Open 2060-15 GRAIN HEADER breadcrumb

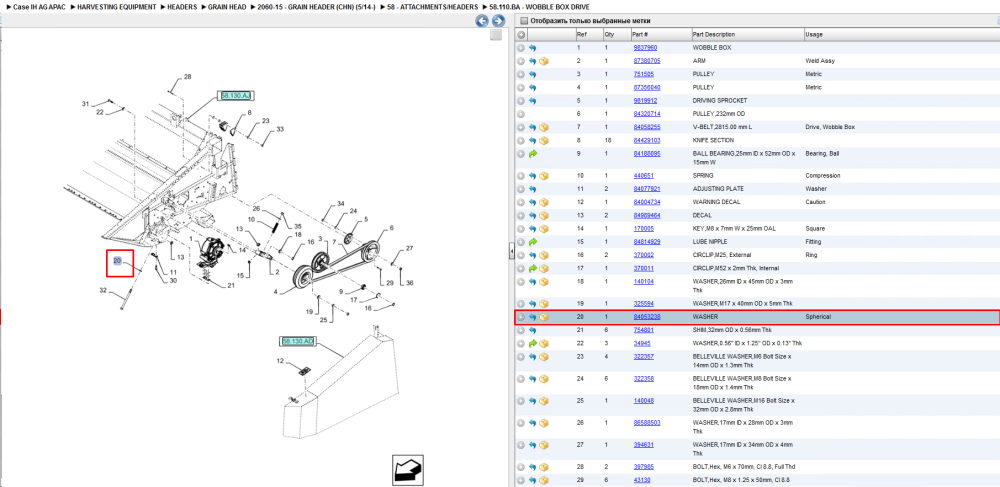(316, 6)
